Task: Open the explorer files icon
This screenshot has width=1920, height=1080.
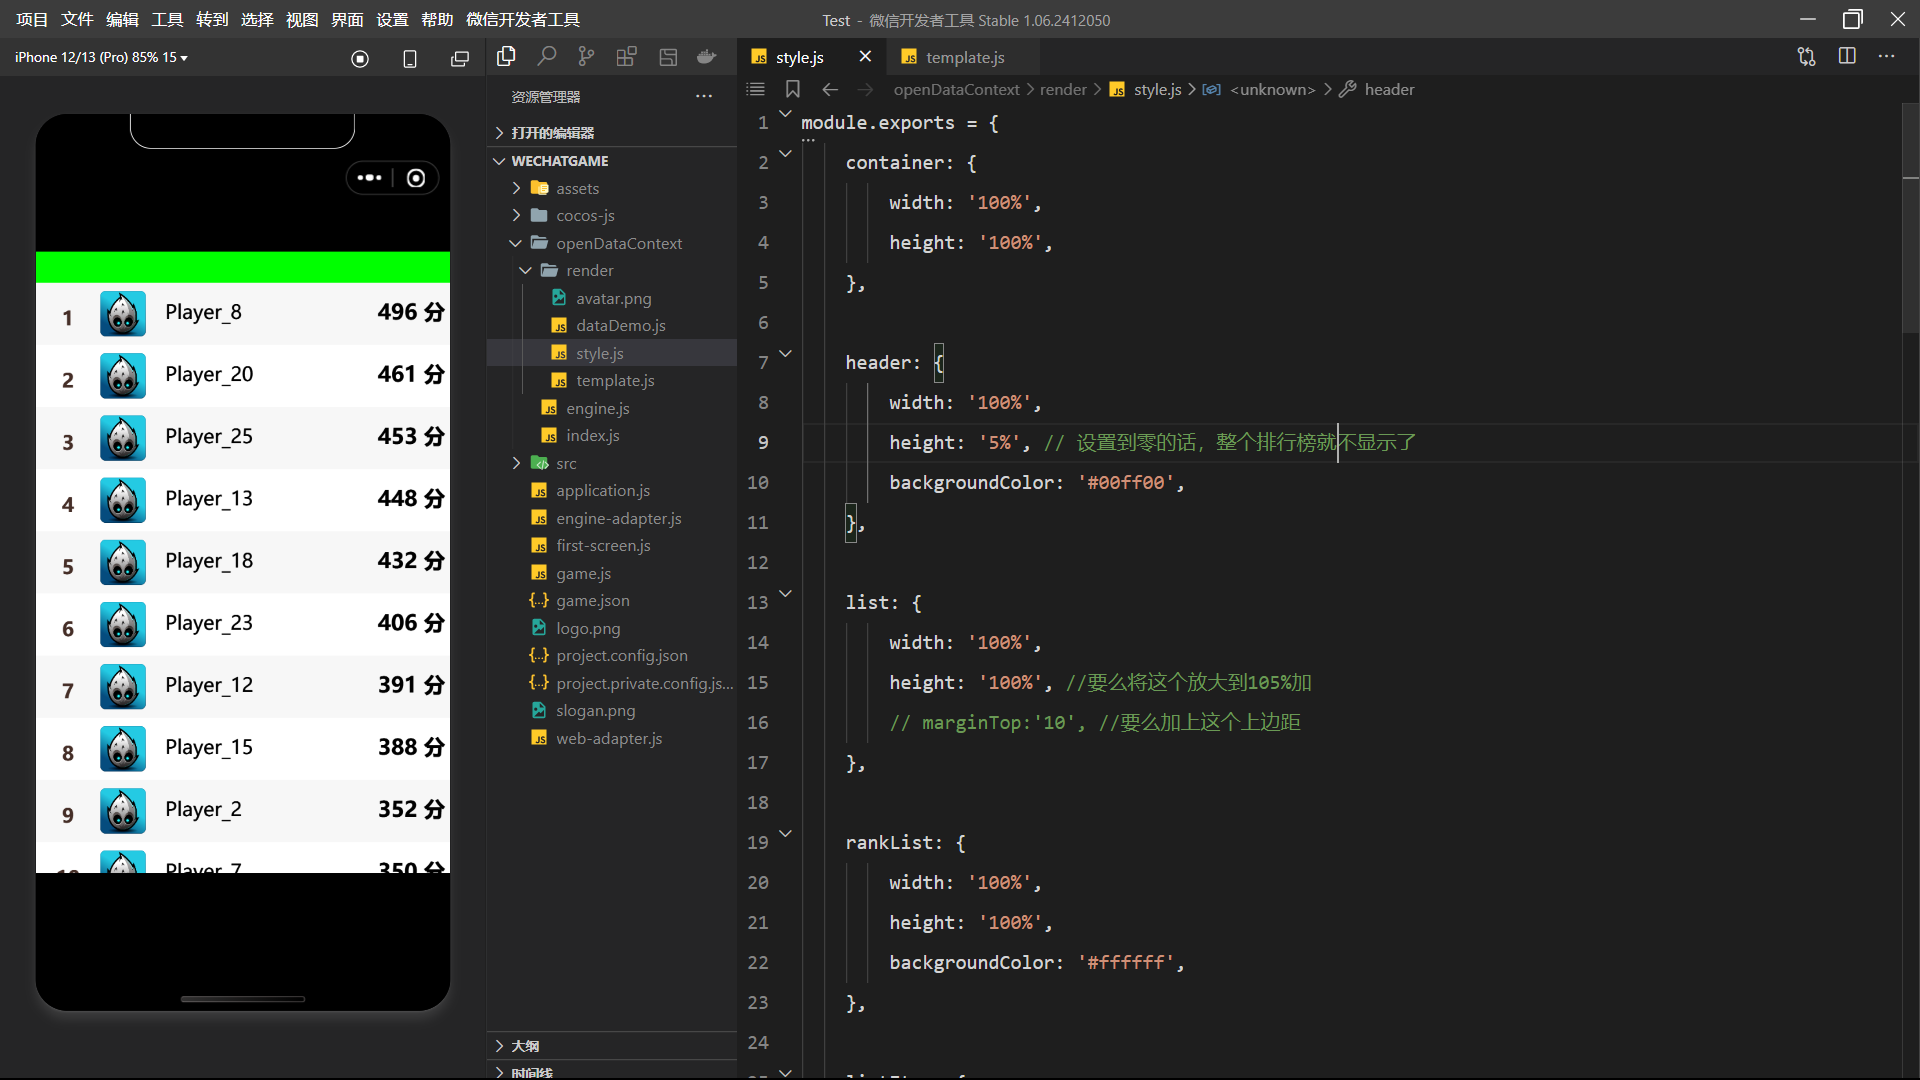Action: pos(506,57)
